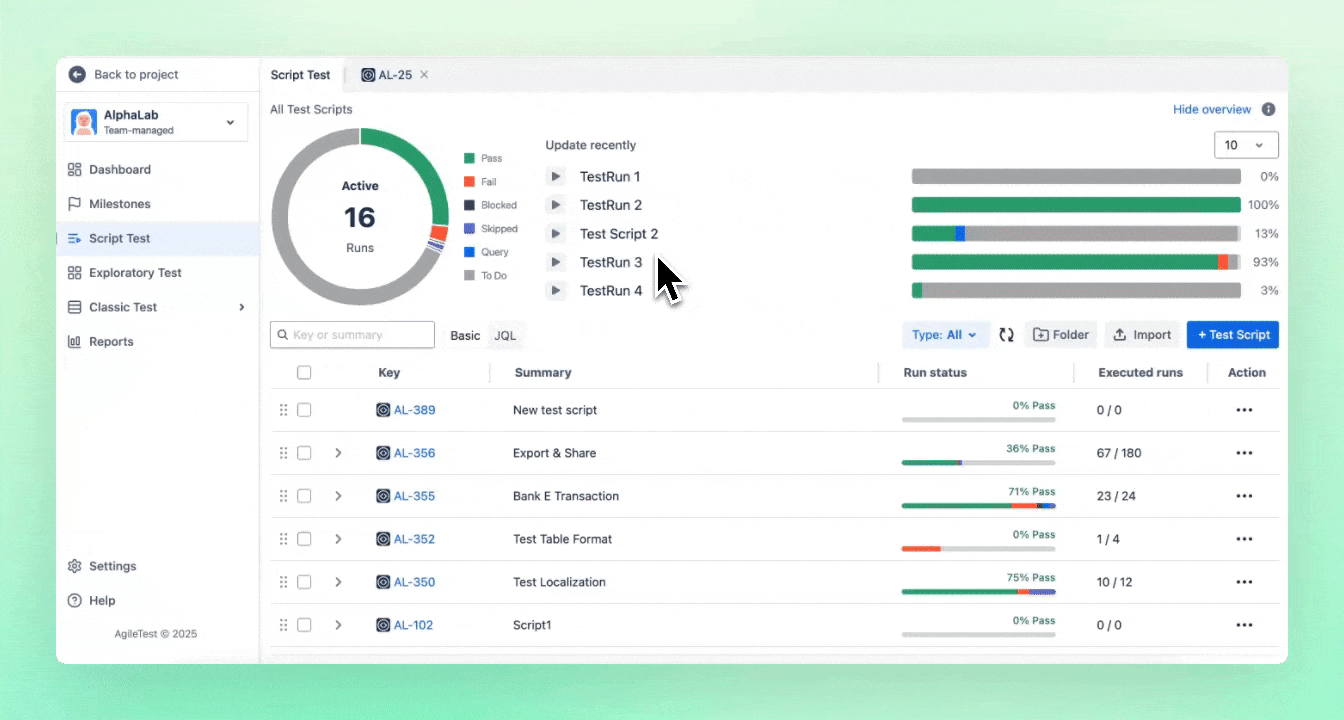Select the checkbox beside AL-352
Viewport: 1344px width, 720px height.
click(304, 538)
